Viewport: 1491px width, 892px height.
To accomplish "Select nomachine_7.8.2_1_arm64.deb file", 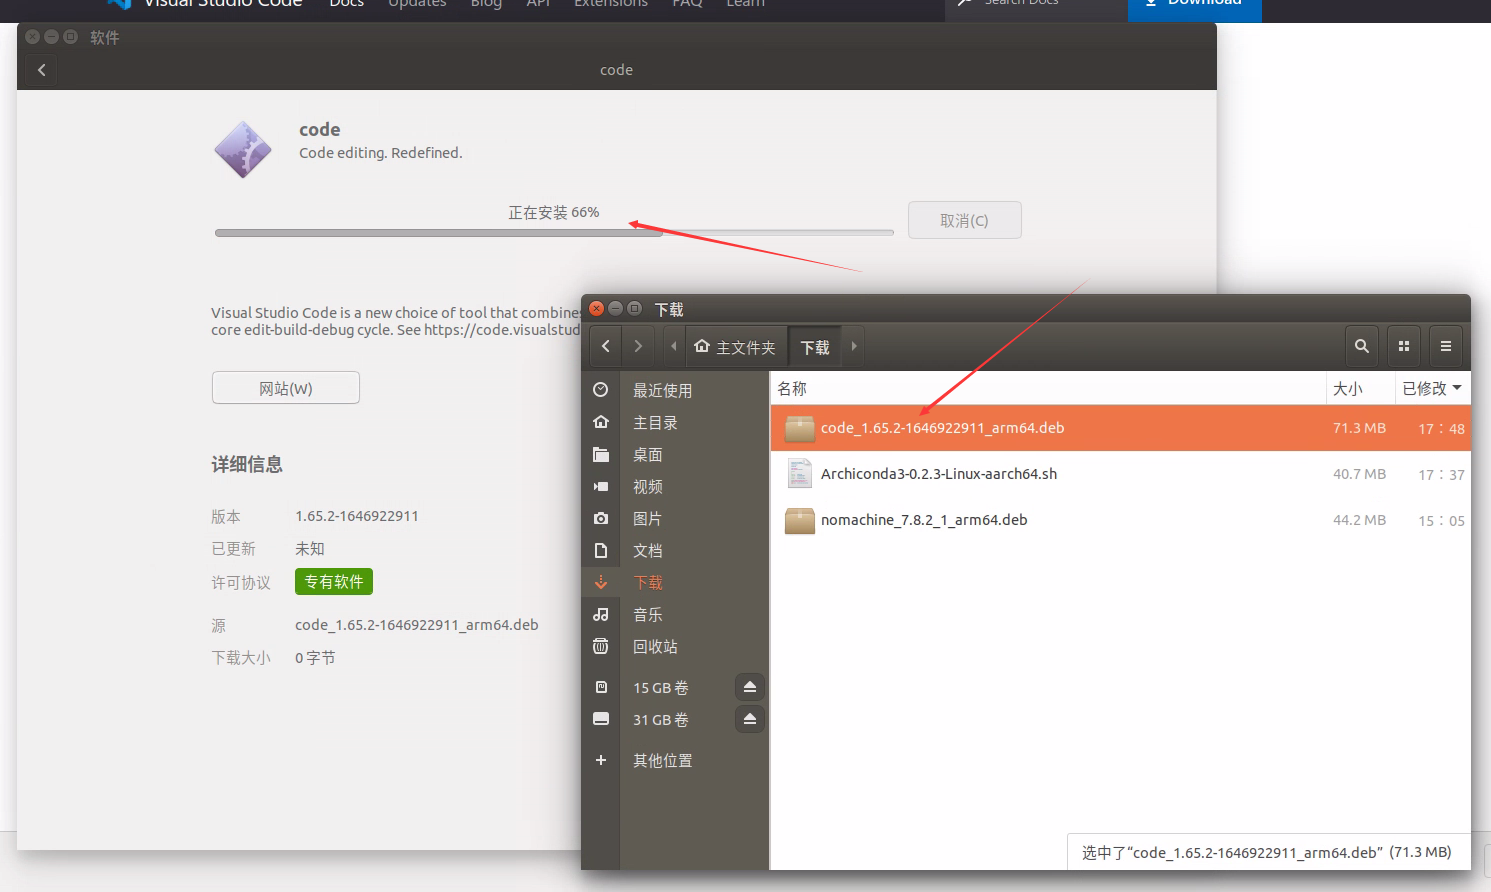I will tap(1120, 520).
